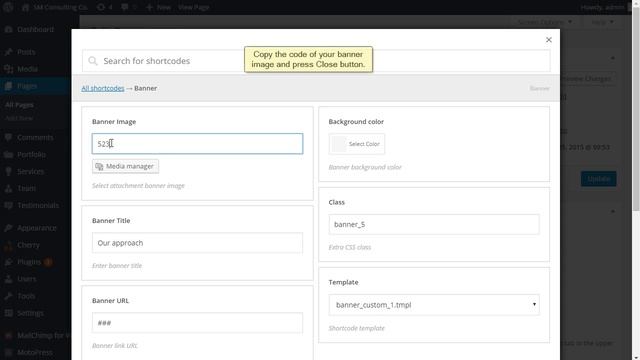This screenshot has width=640, height=360.
Task: Click the Update button behind dialog
Action: pyautogui.click(x=598, y=179)
